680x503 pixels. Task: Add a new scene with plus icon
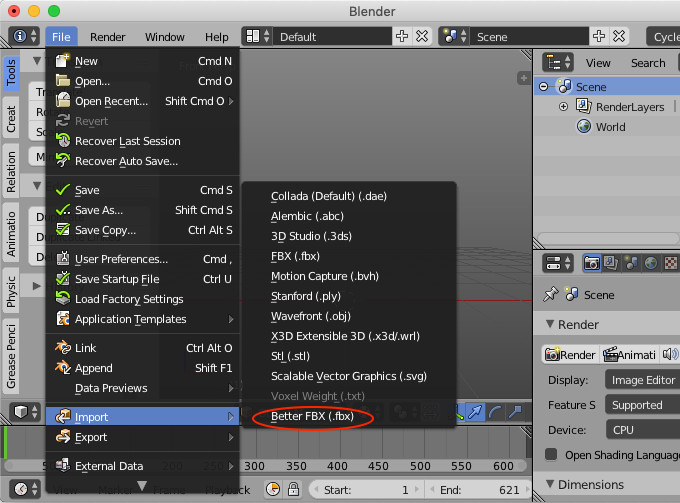[599, 36]
